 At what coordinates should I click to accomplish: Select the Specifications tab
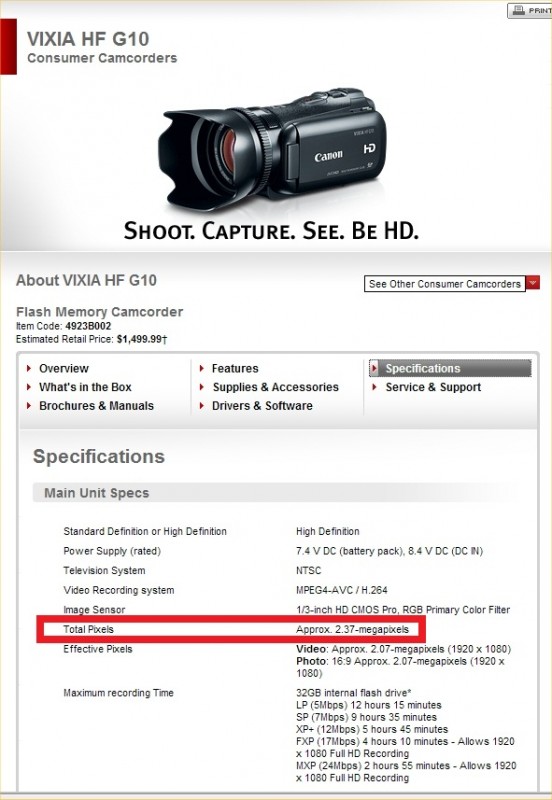[450, 368]
